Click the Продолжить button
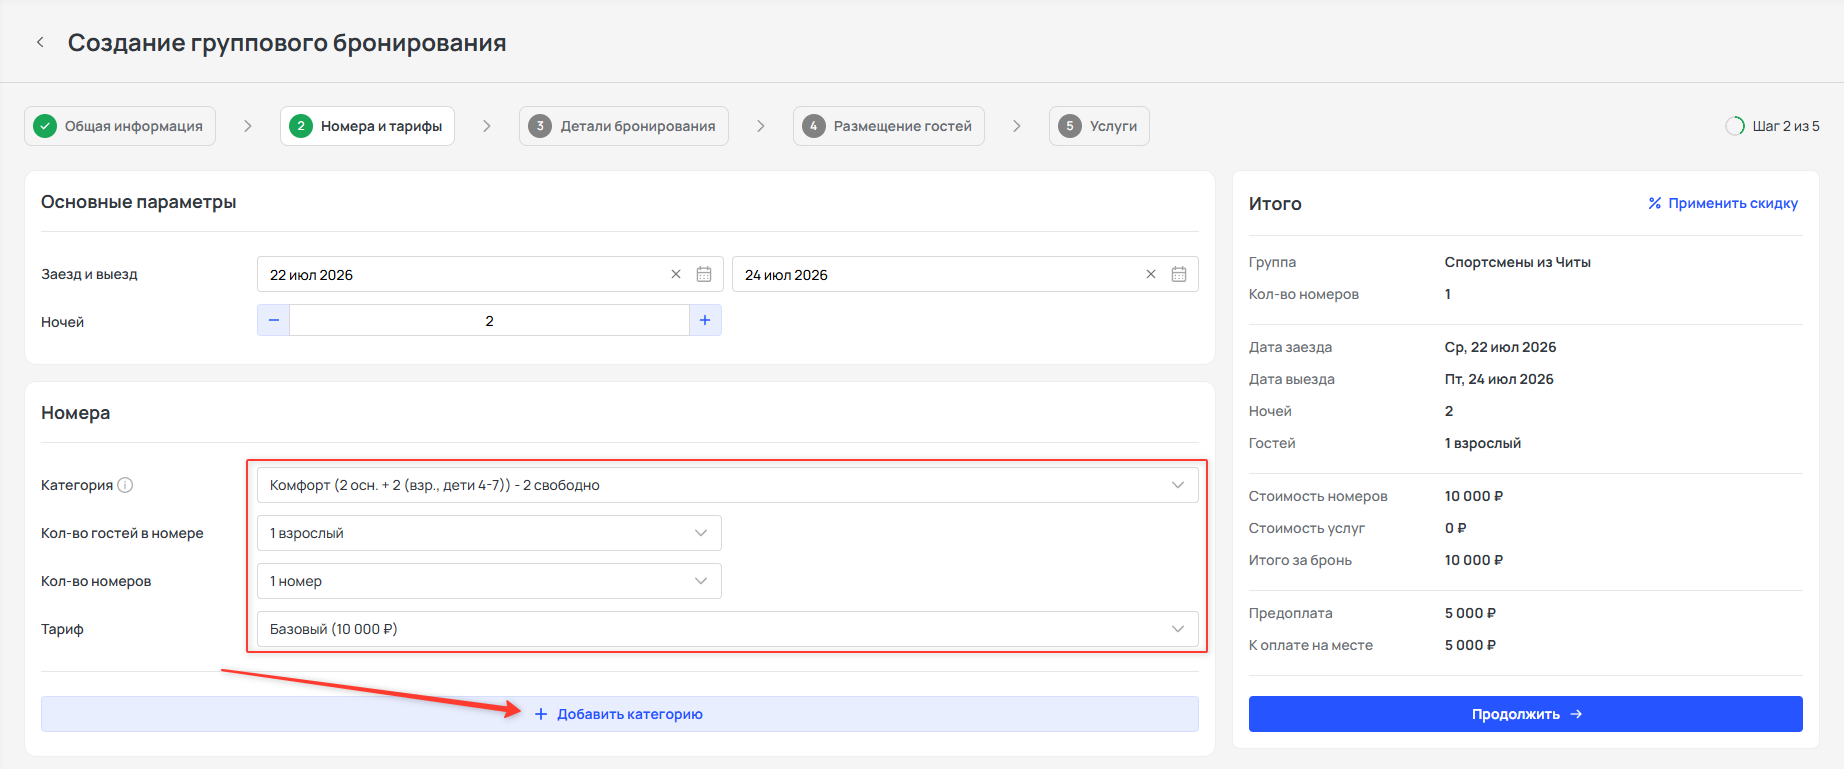Viewport: 1844px width, 769px height. 1526,714
